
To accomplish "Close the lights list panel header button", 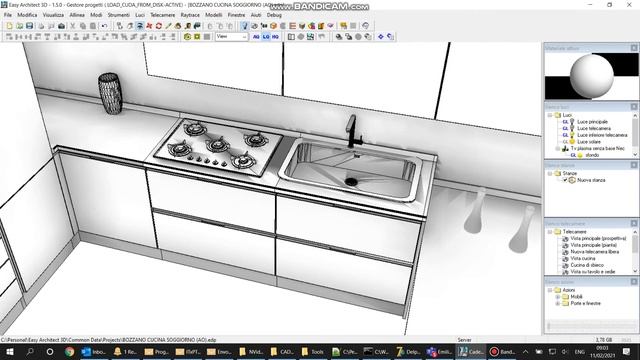I will tap(634, 107).
